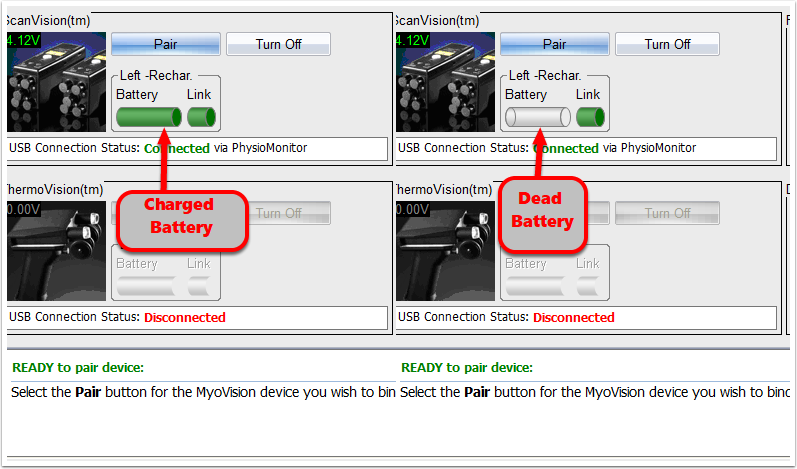Click 'Connected via PhysioMonitor' status under the charged battery
Screen dimensions: 797x469
226,148
